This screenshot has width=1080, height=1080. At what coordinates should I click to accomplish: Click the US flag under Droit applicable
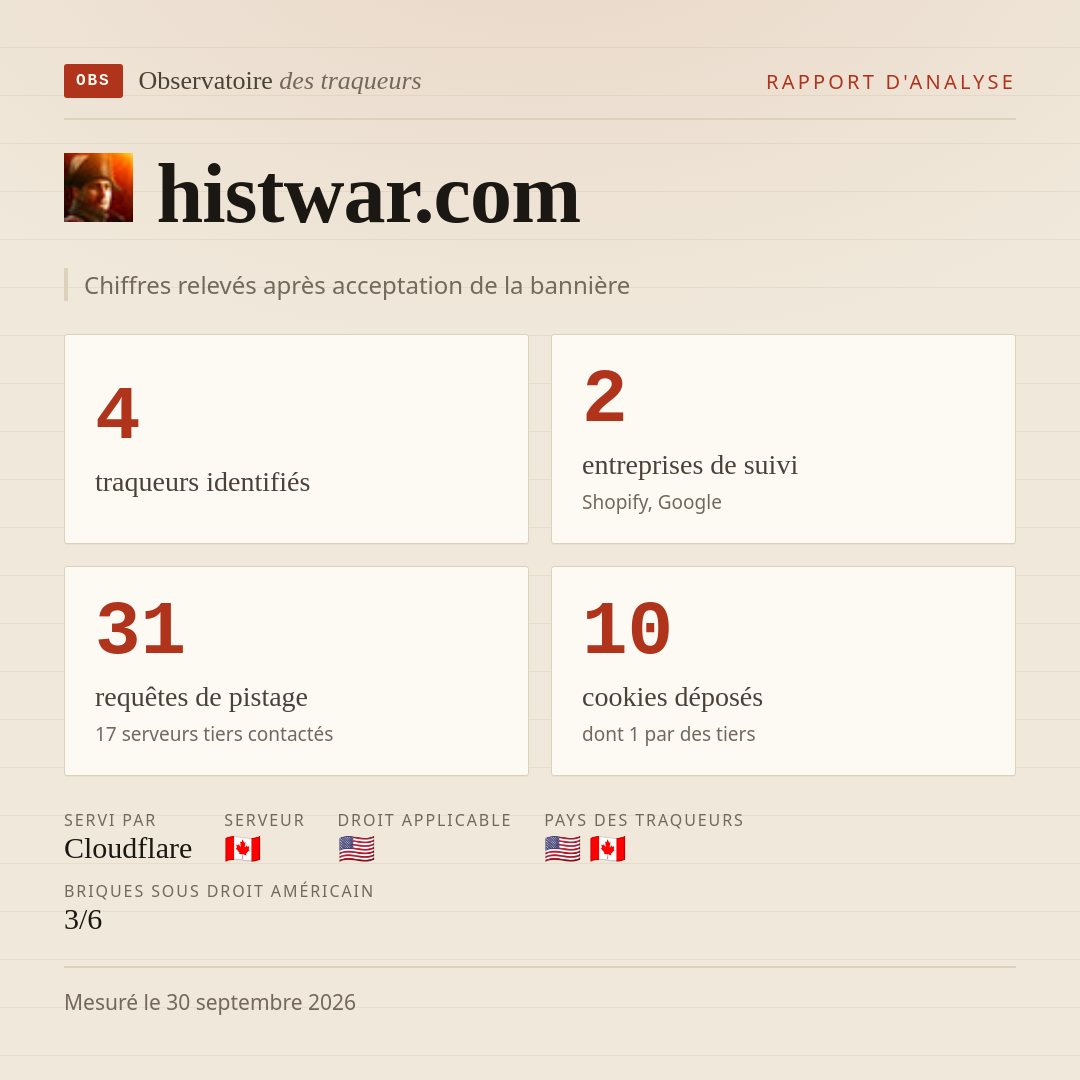[356, 849]
